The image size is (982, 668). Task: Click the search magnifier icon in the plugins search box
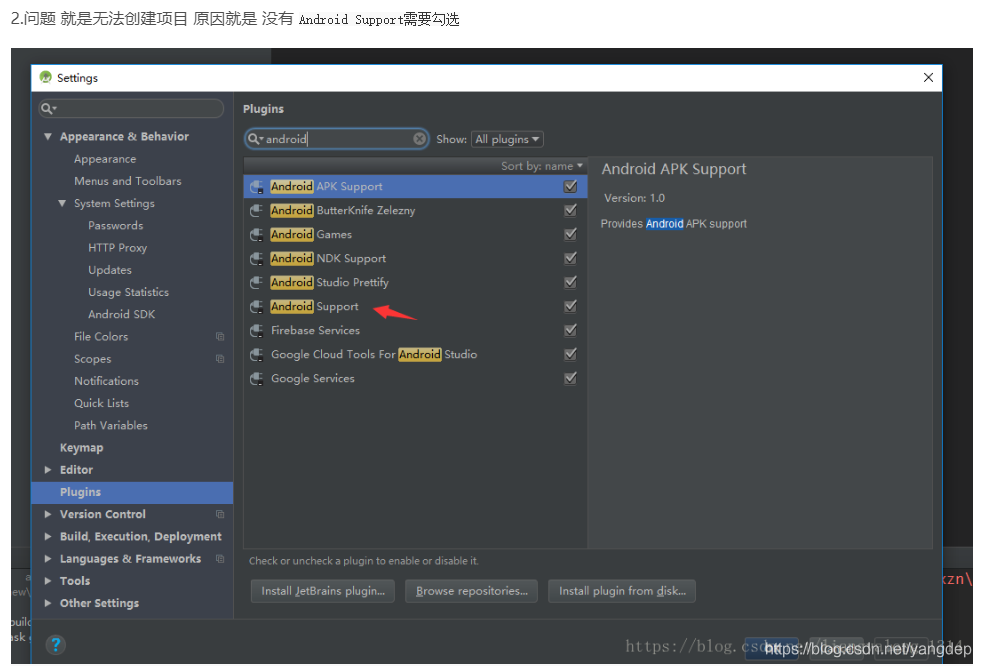point(254,139)
